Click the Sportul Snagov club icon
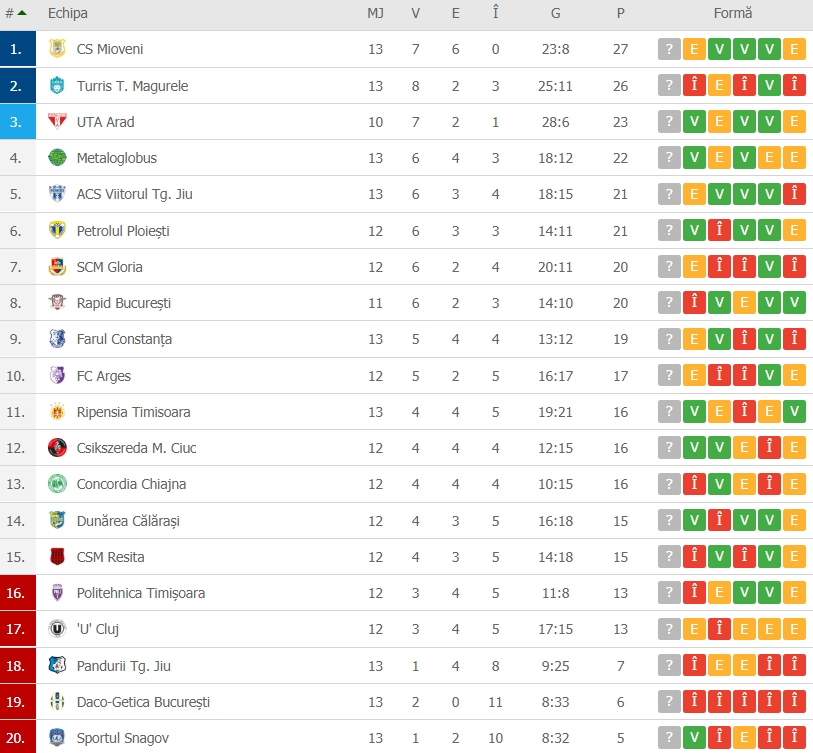 tap(57, 738)
